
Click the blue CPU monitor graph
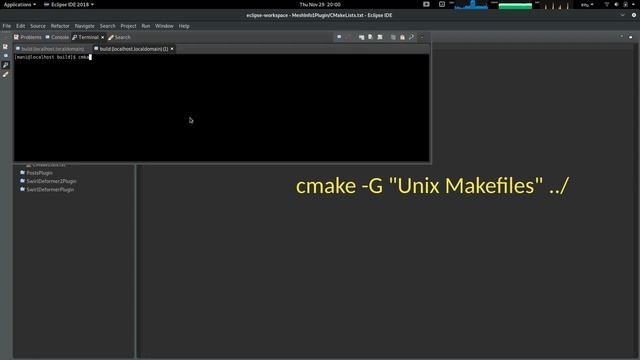click(x=471, y=4)
